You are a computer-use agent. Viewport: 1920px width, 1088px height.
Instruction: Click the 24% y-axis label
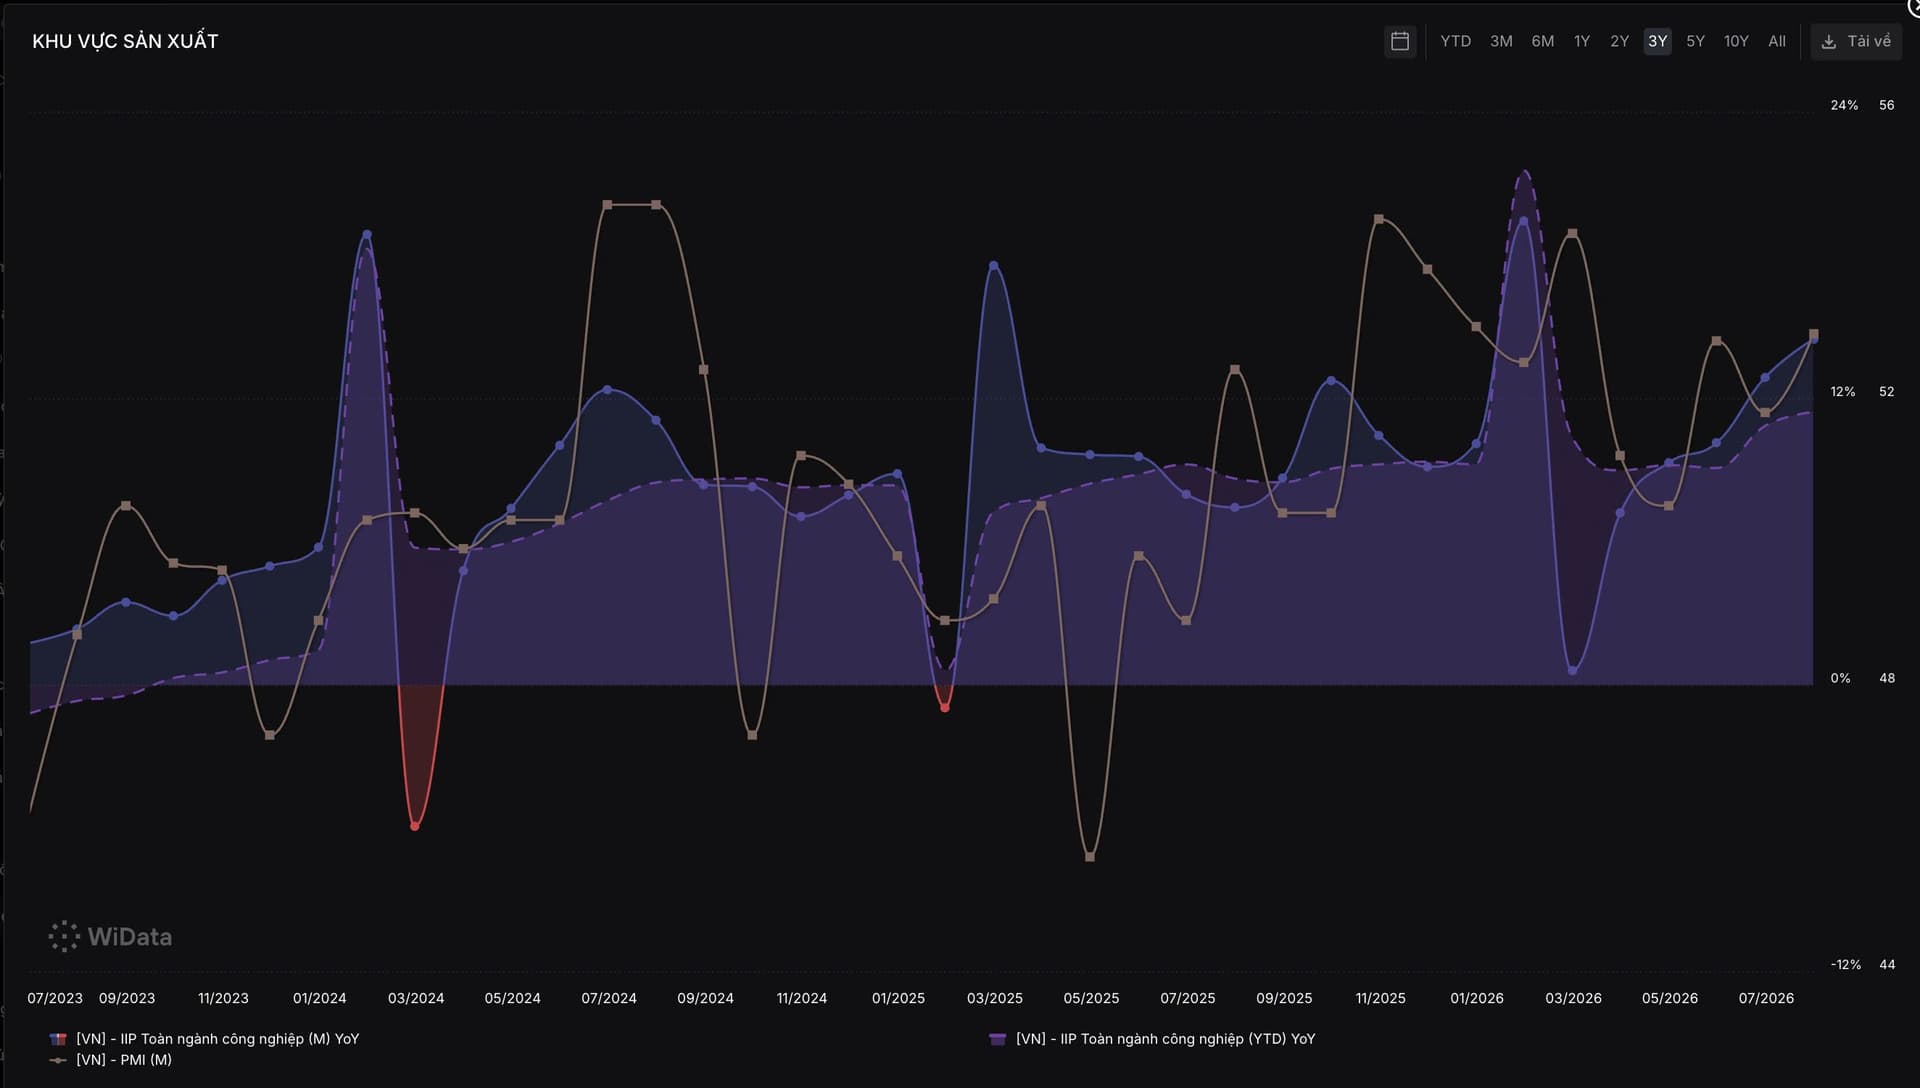pos(1844,105)
